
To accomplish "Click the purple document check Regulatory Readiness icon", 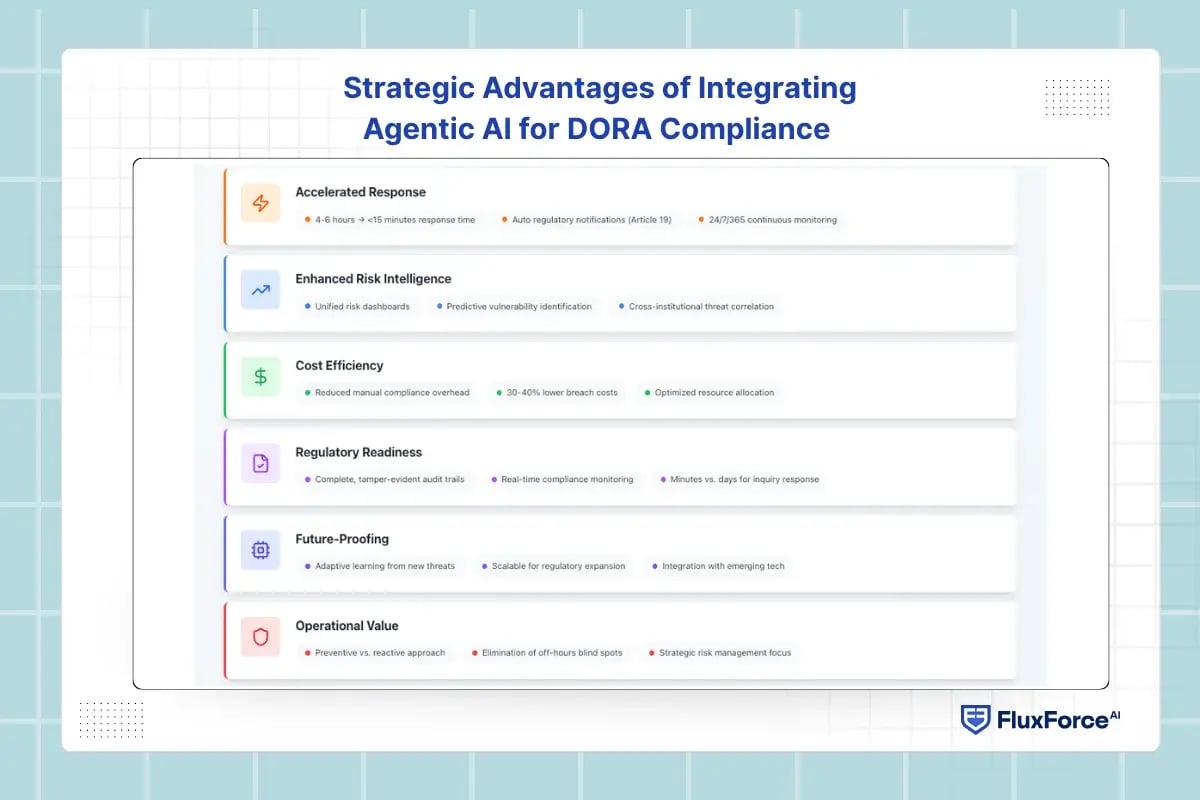I will pos(261,463).
